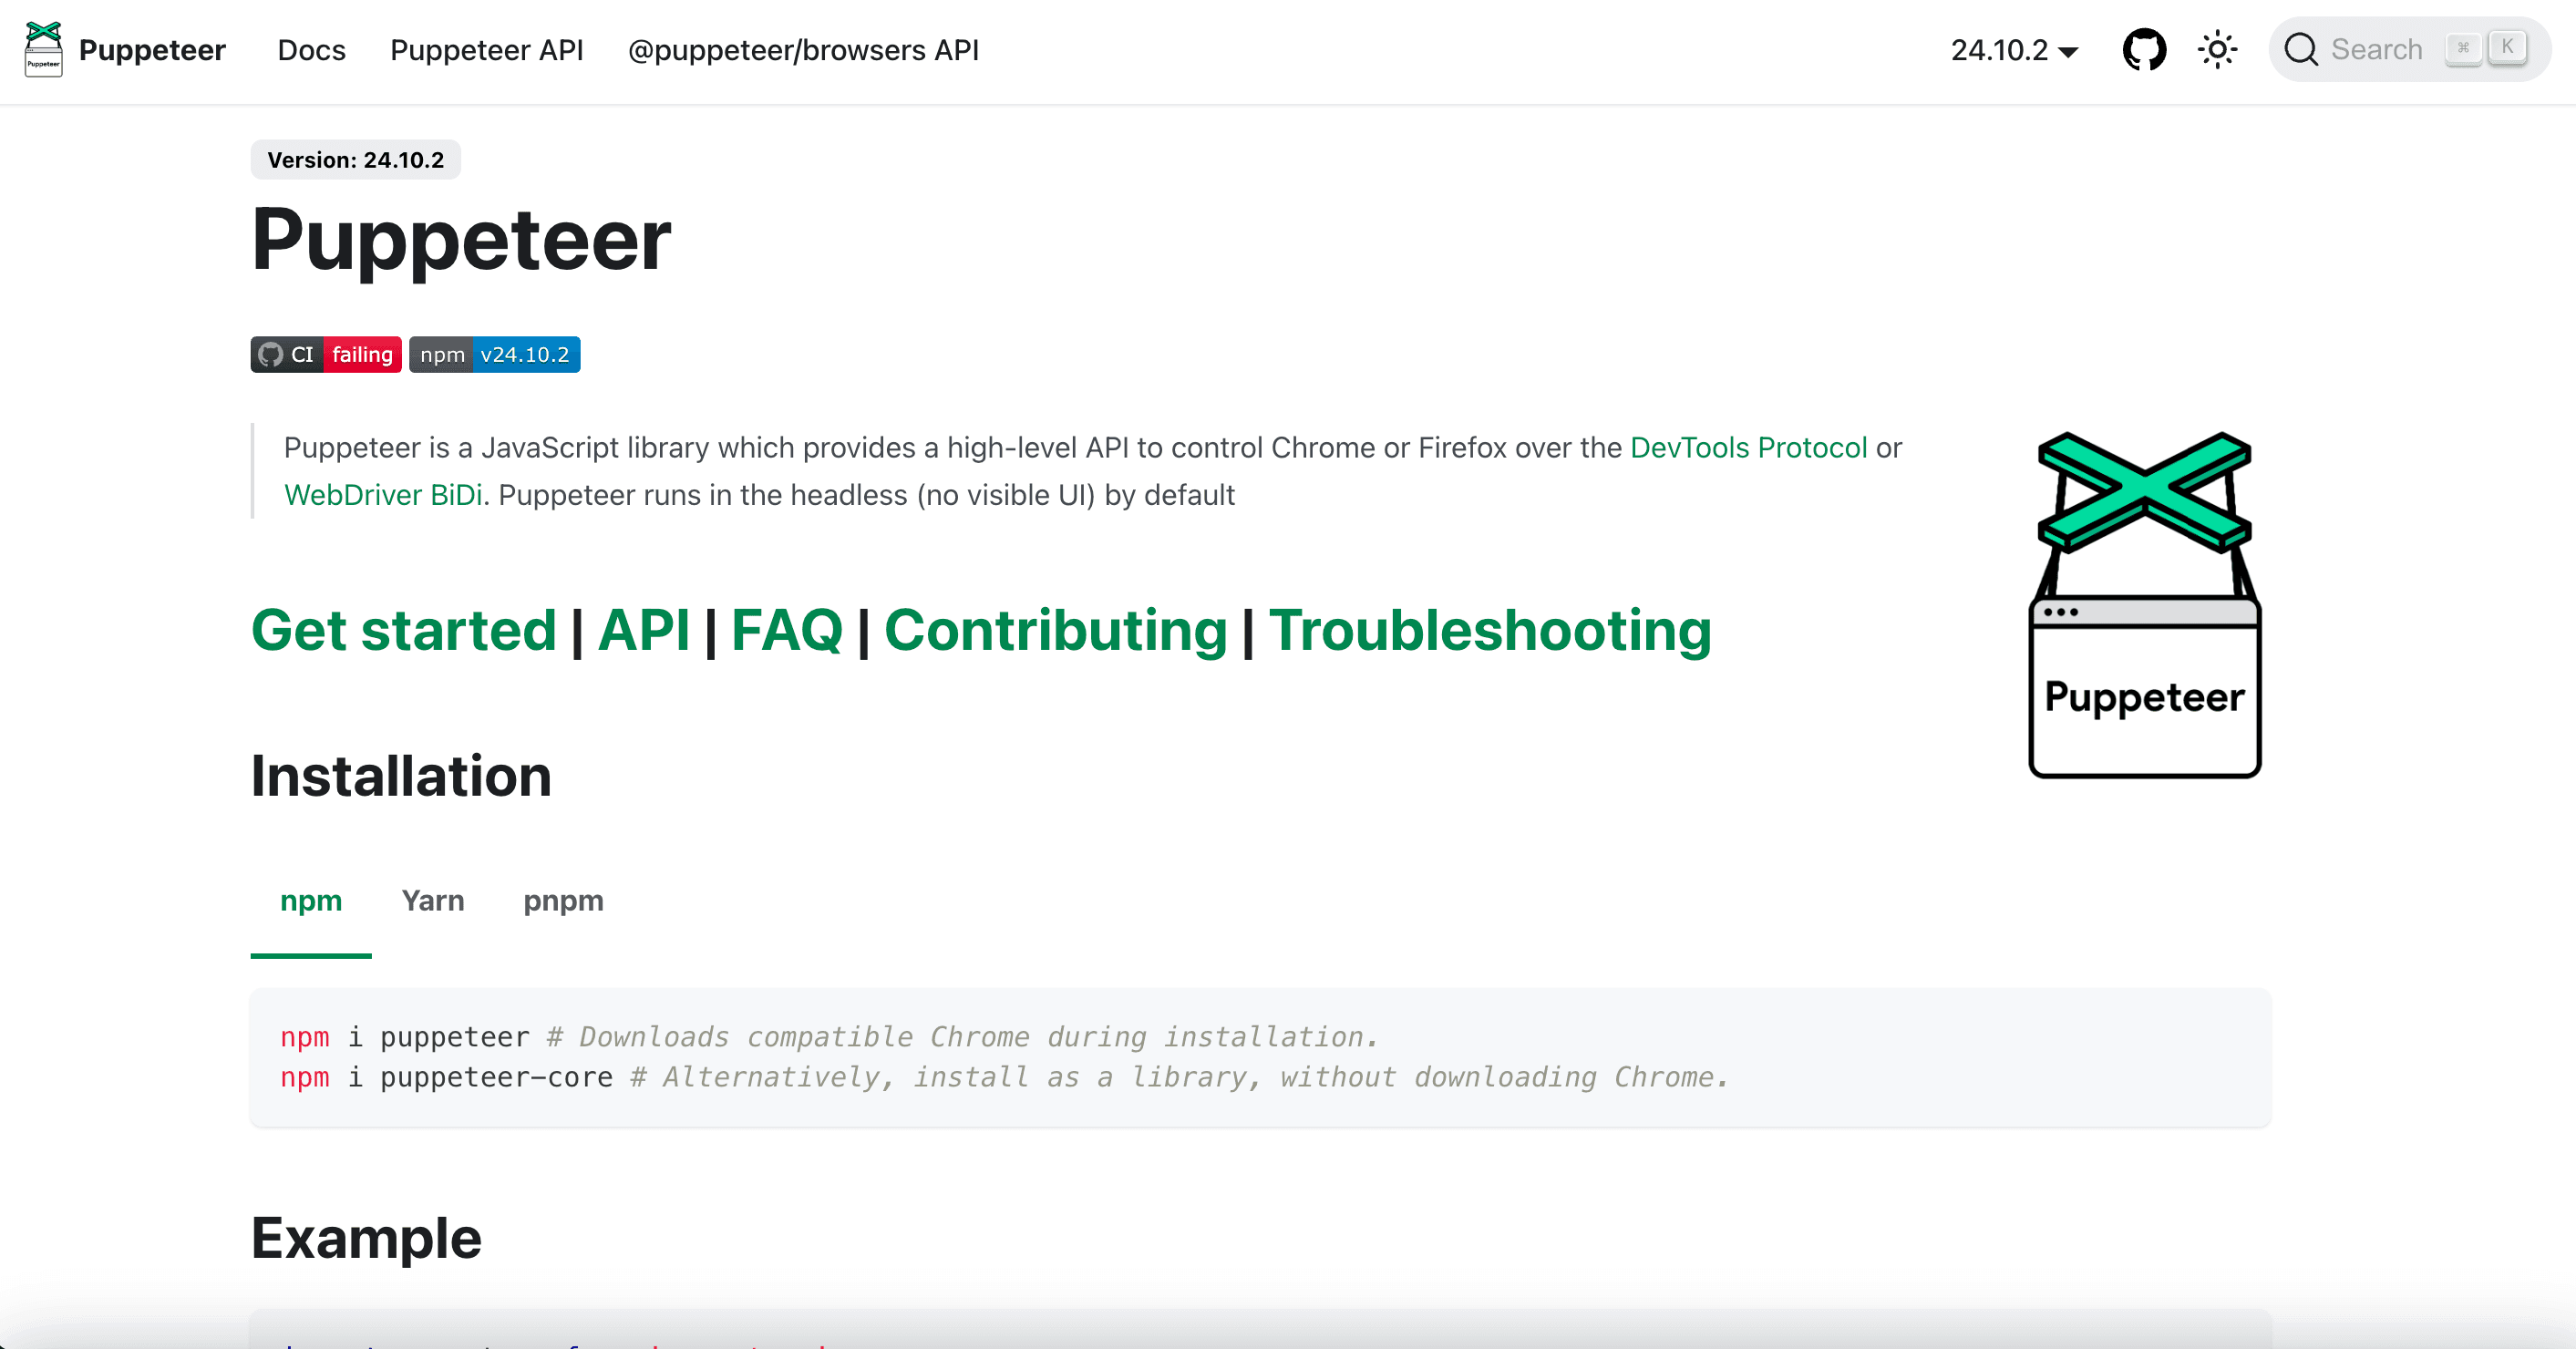Click the search magnifier icon
Viewport: 2576px width, 1349px height.
tap(2301, 49)
